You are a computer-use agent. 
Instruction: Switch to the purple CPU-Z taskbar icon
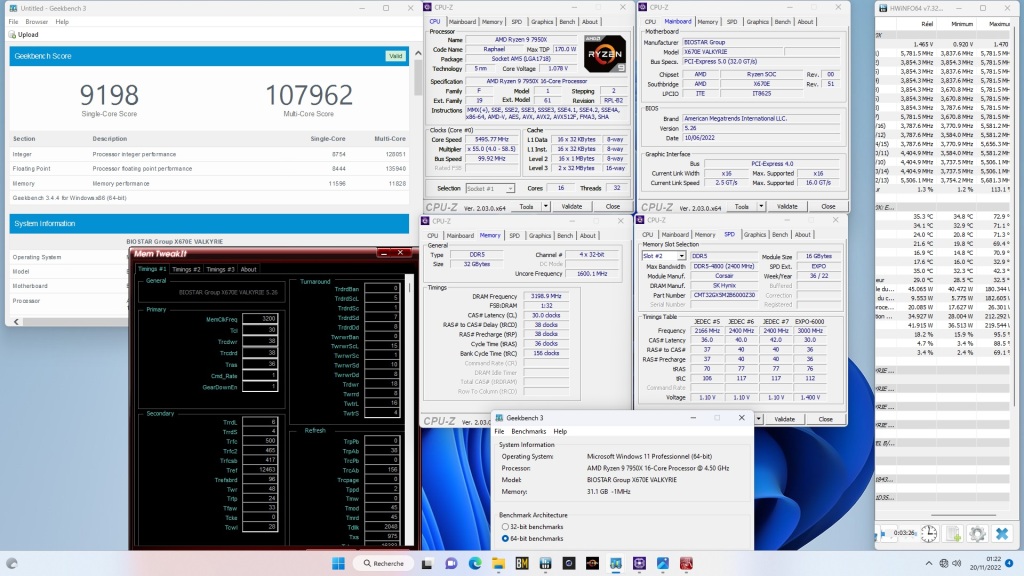pyautogui.click(x=639, y=563)
